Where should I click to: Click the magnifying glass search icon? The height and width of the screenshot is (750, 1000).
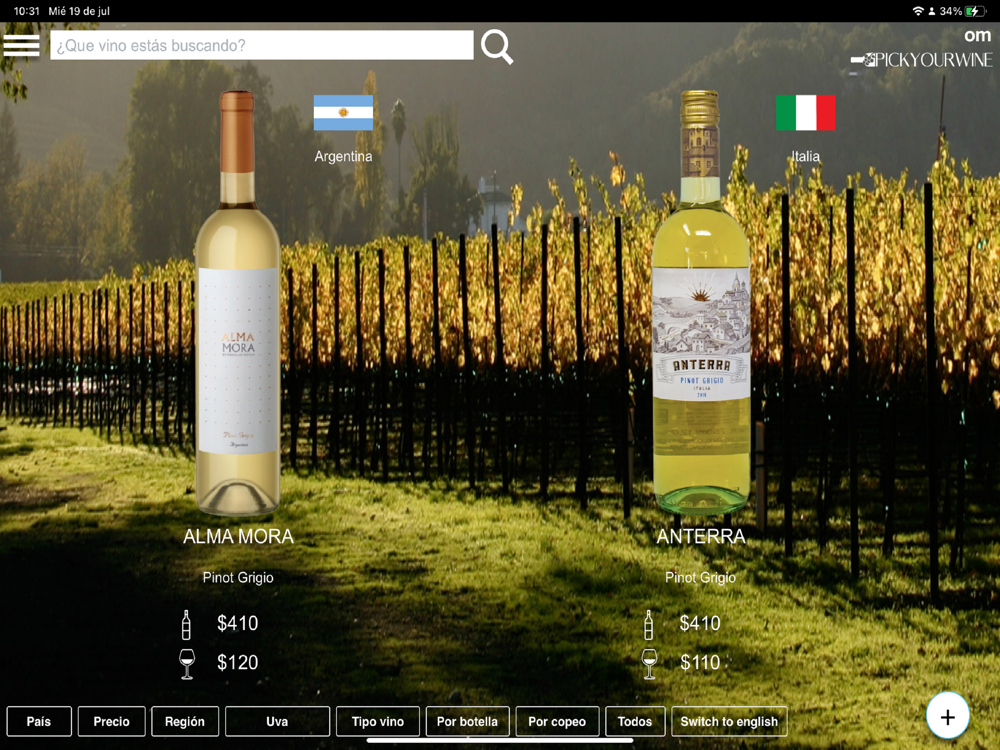(x=497, y=47)
